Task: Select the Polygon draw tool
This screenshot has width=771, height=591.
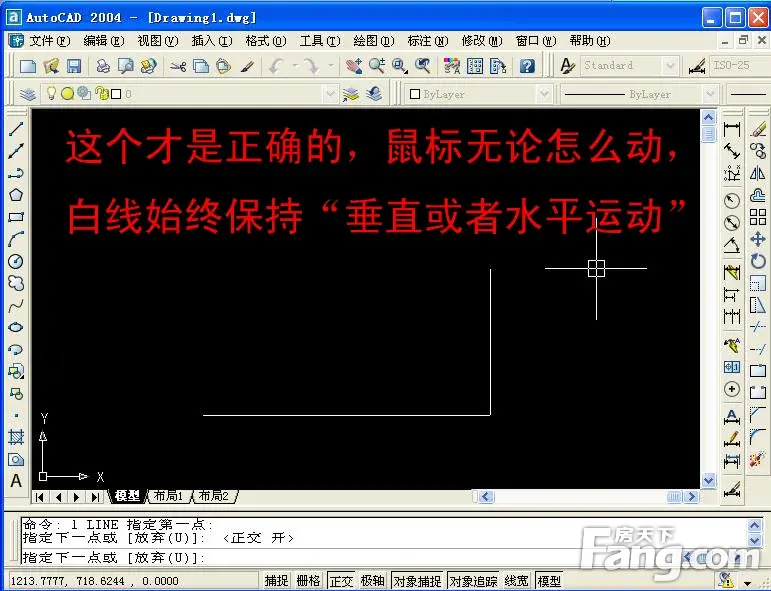Action: pyautogui.click(x=16, y=195)
